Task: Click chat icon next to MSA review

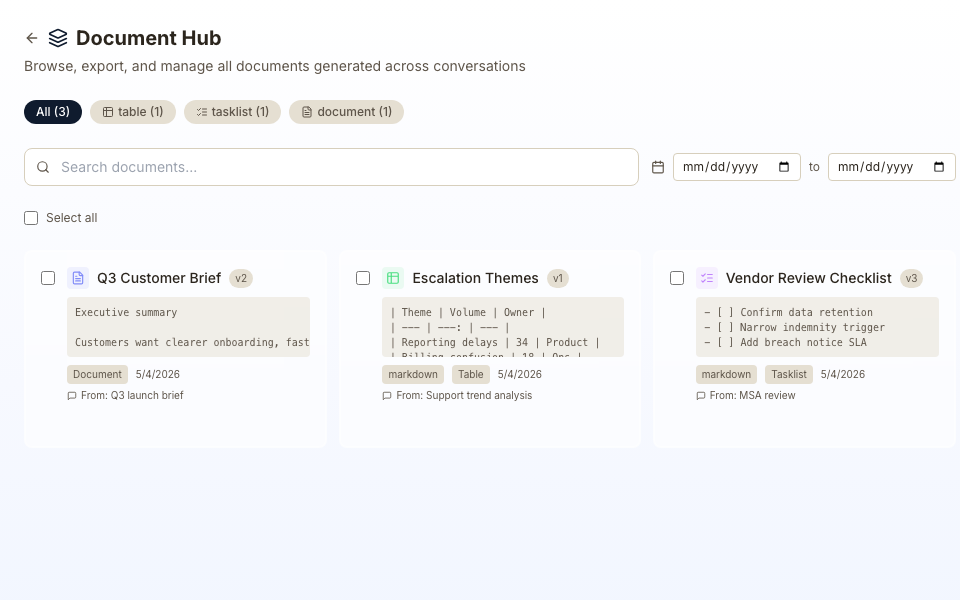Action: [x=700, y=396]
